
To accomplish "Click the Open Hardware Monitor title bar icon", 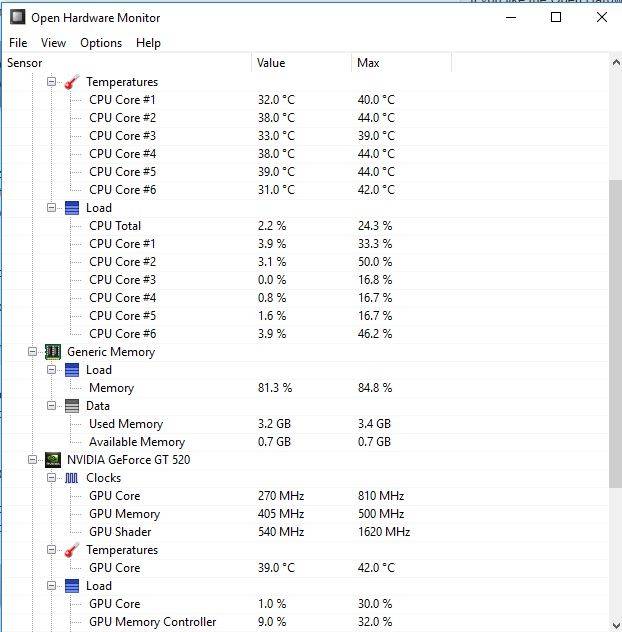I will click(18, 17).
